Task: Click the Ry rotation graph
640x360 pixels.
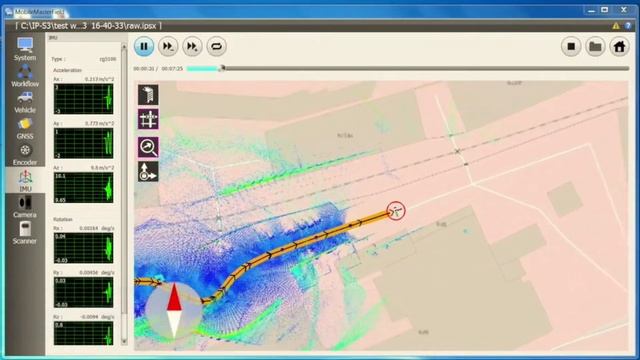Action: tap(83, 292)
